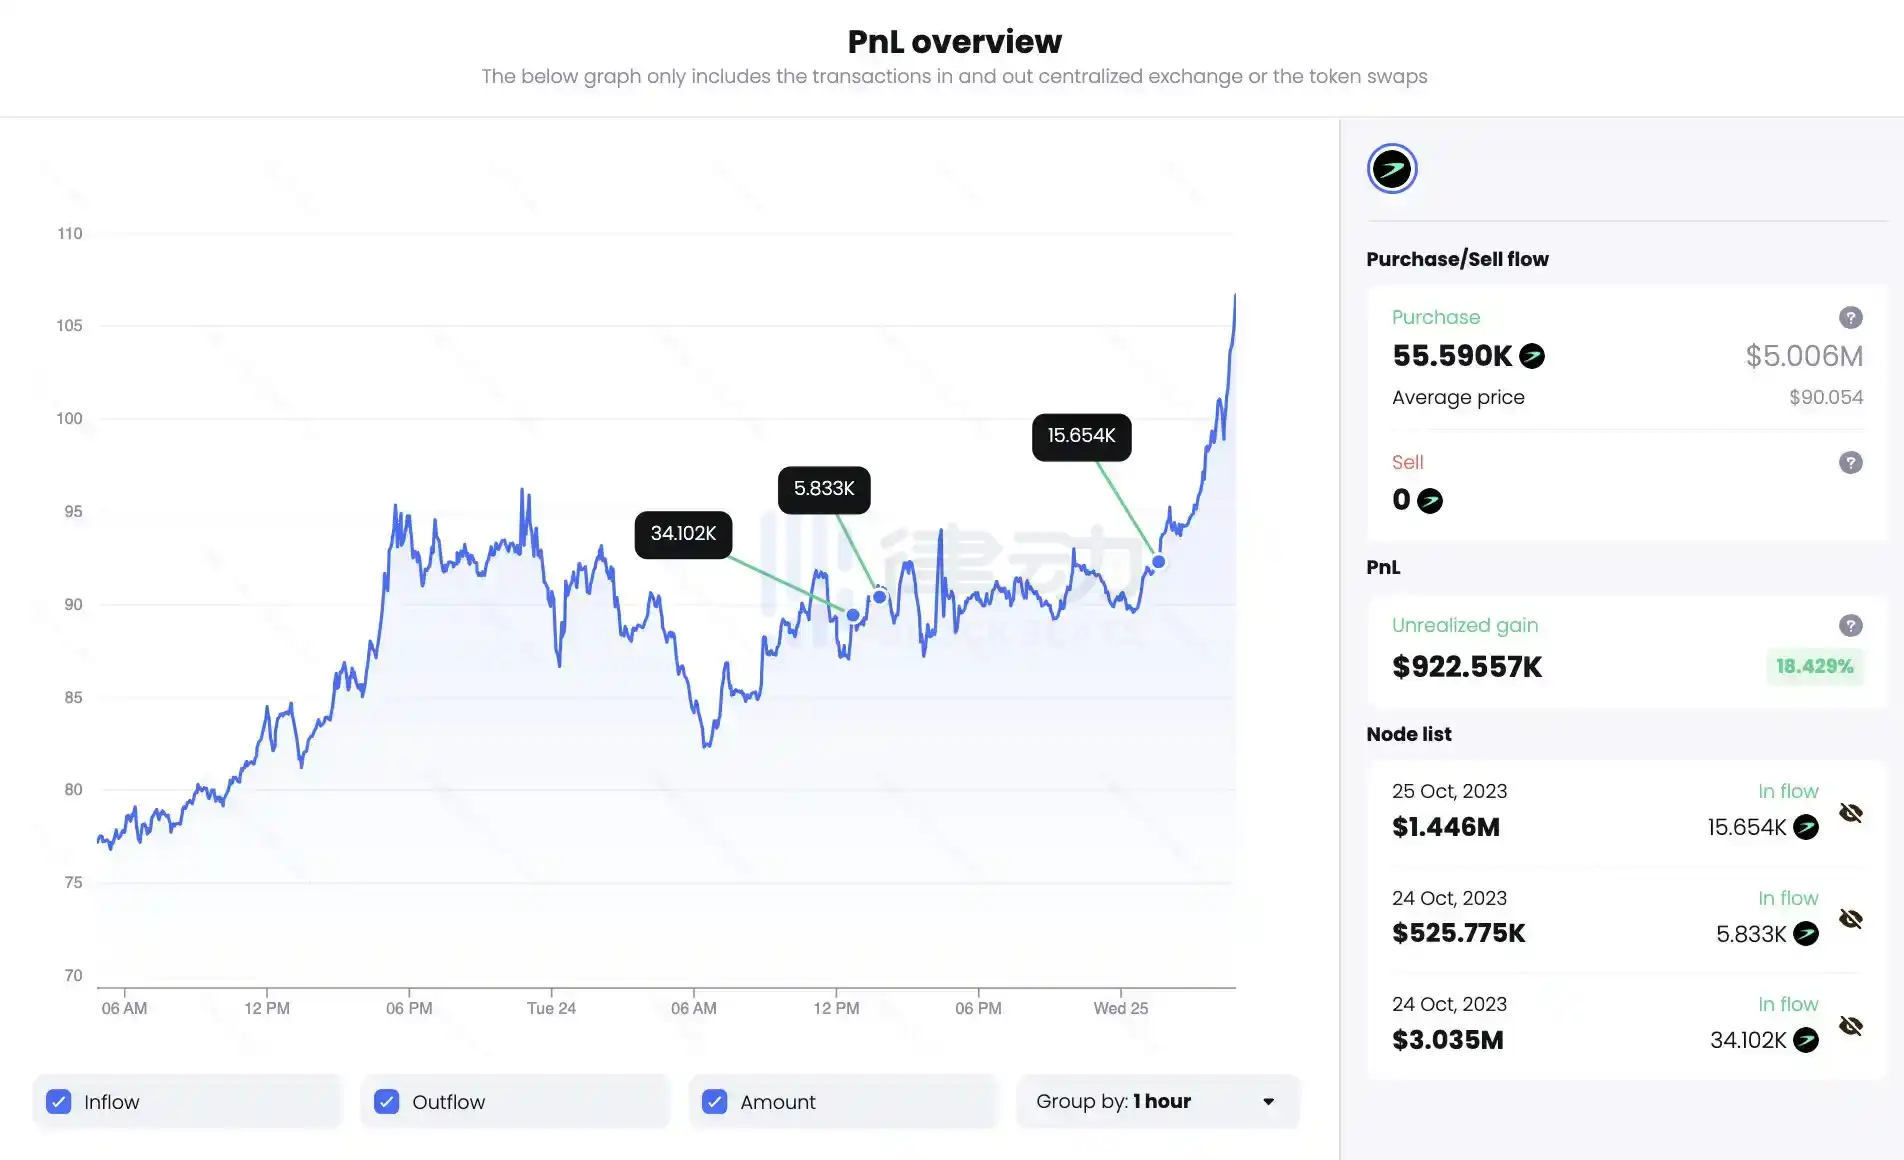Click the token icon beside 15.654K in Node list
The width and height of the screenshot is (1904, 1160).
pos(1805,827)
